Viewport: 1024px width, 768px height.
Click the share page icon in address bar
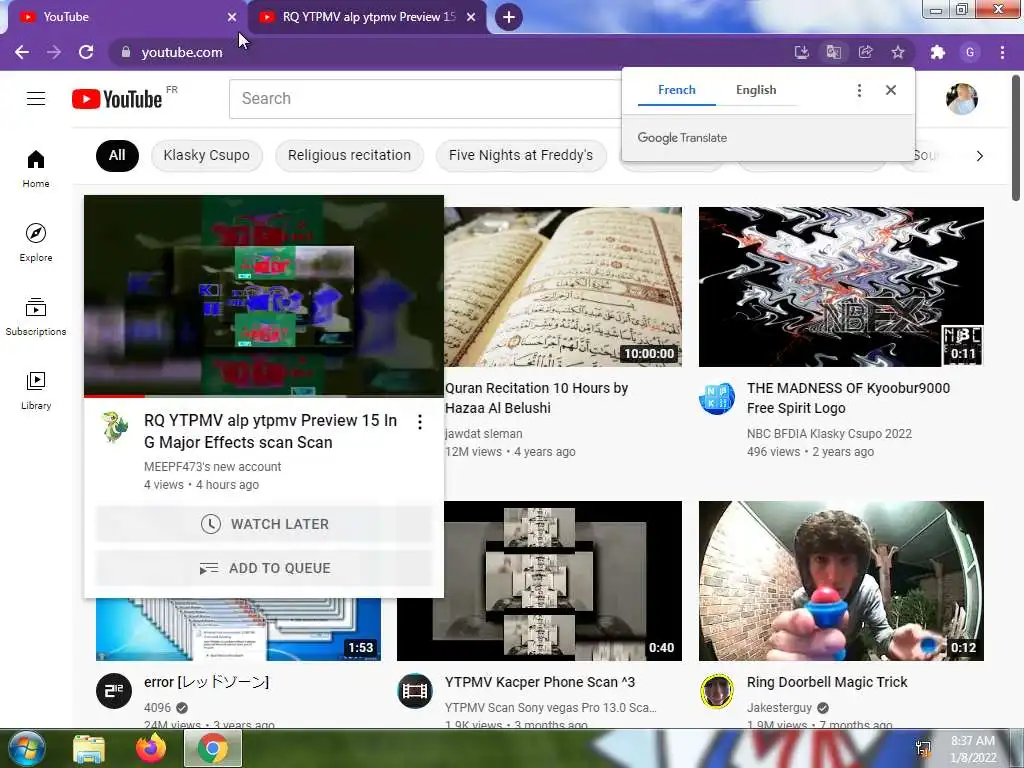tap(865, 52)
